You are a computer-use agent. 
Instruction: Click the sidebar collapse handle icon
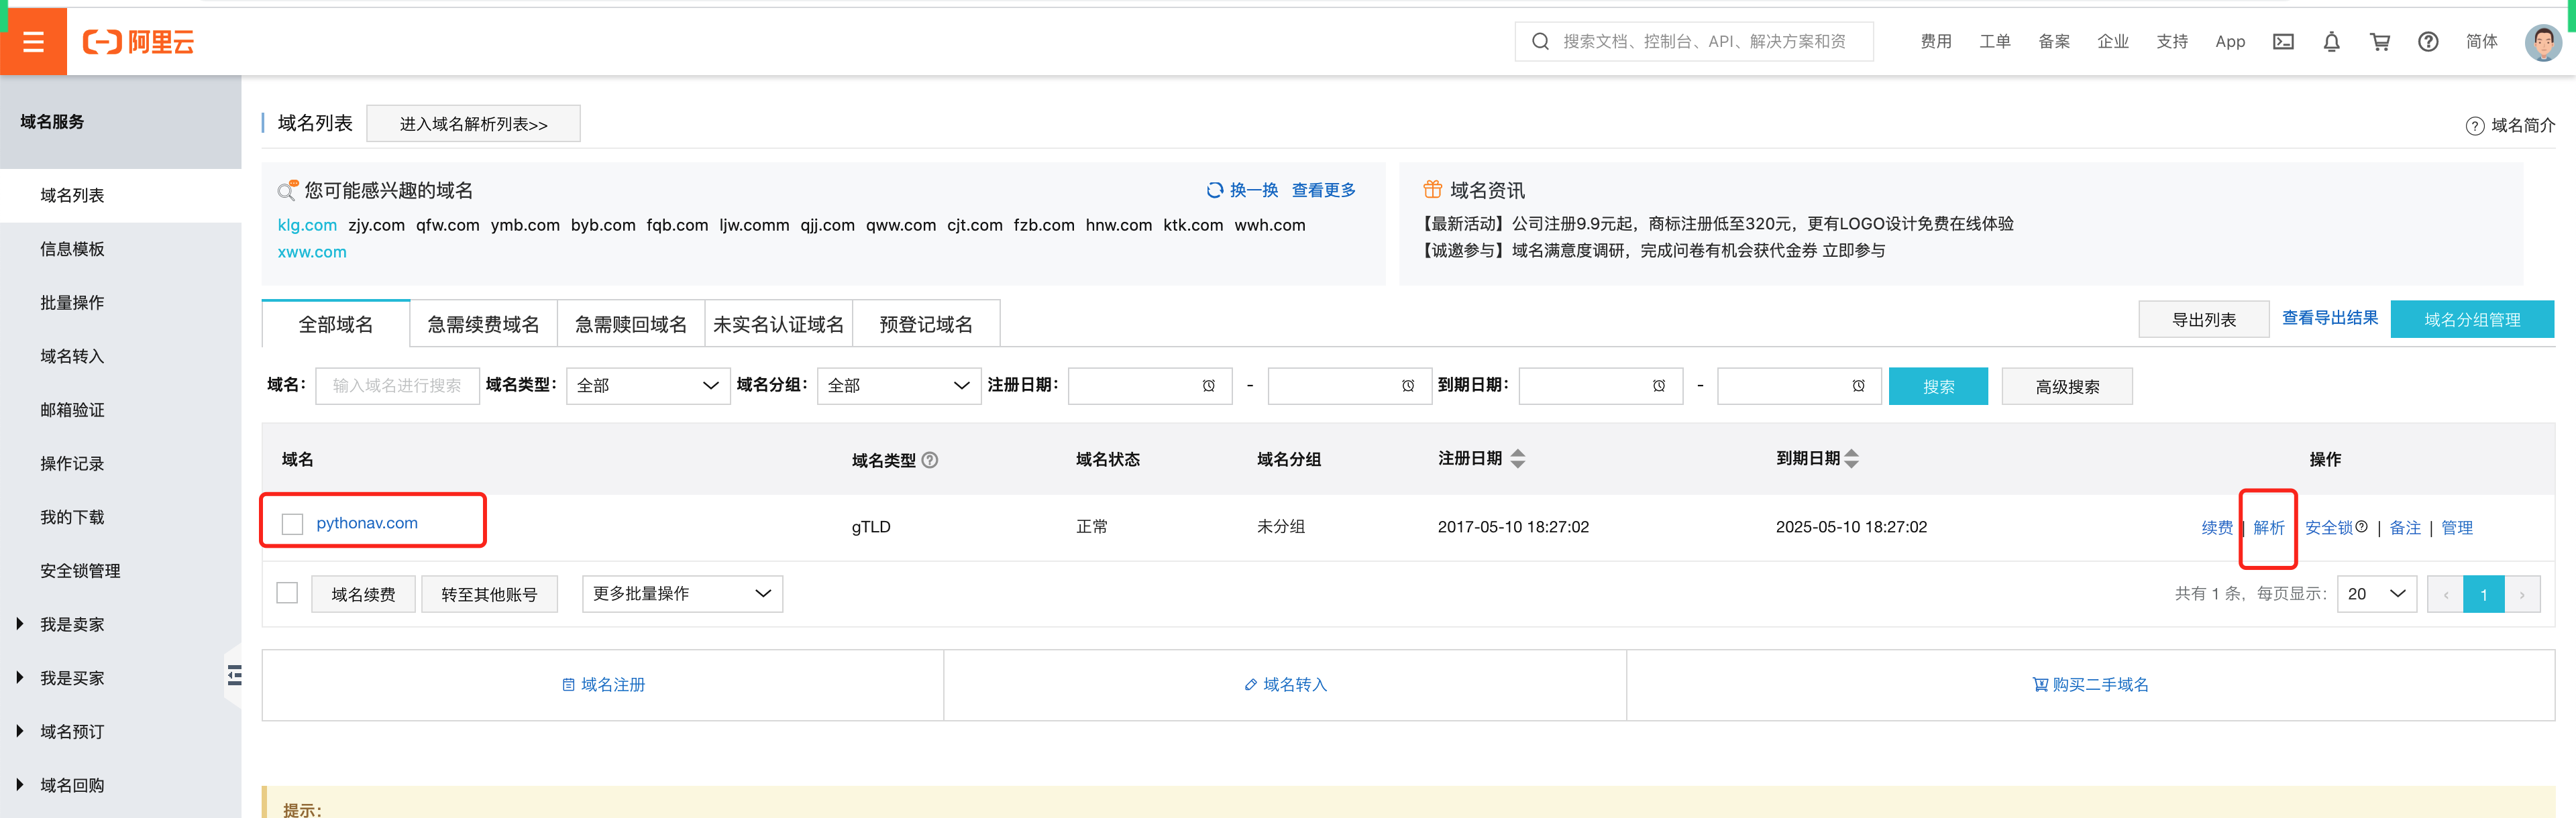[234, 675]
